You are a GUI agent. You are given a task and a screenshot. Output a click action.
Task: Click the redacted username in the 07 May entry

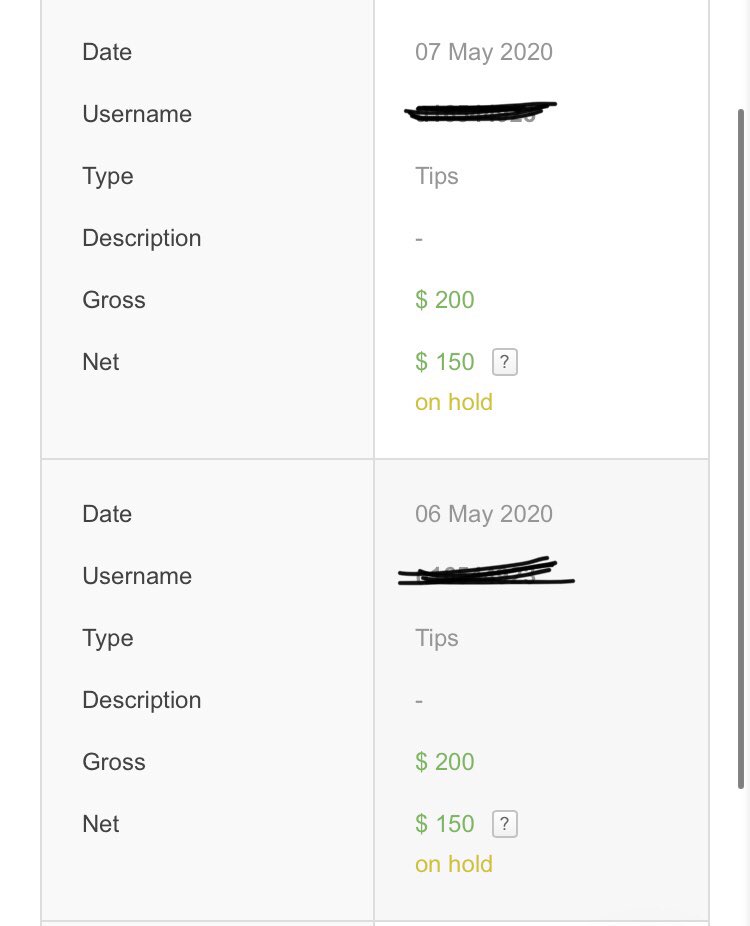(480, 112)
